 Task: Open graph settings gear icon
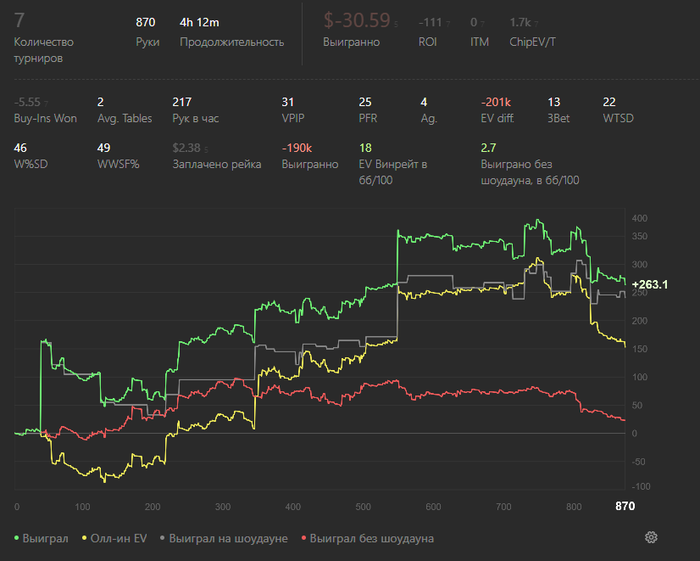point(651,537)
